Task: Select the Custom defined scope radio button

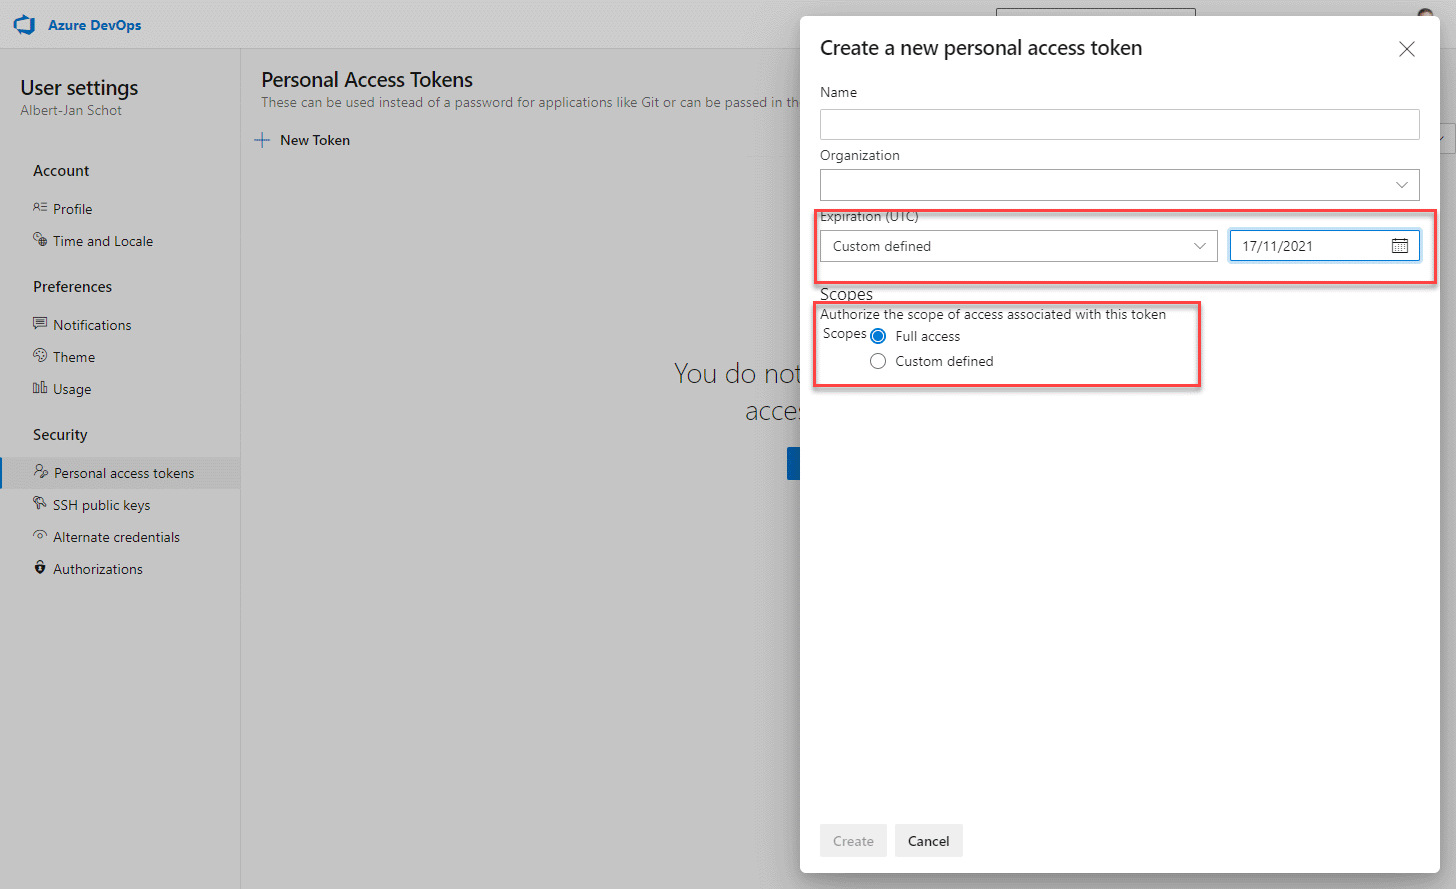Action: pos(878,361)
